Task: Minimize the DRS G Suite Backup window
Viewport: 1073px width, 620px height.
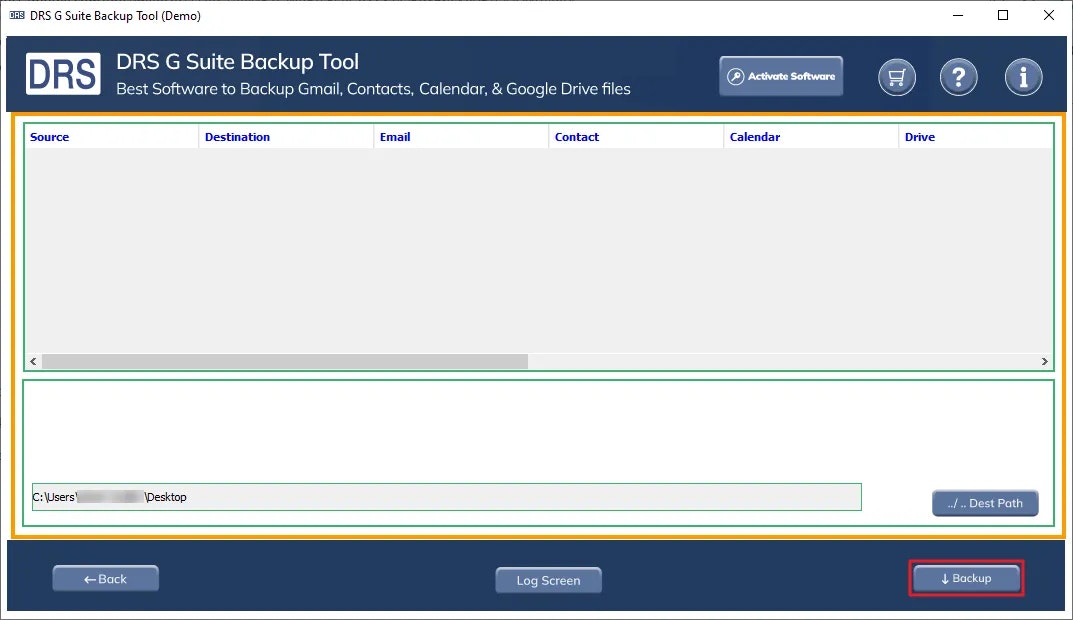Action: 958,15
